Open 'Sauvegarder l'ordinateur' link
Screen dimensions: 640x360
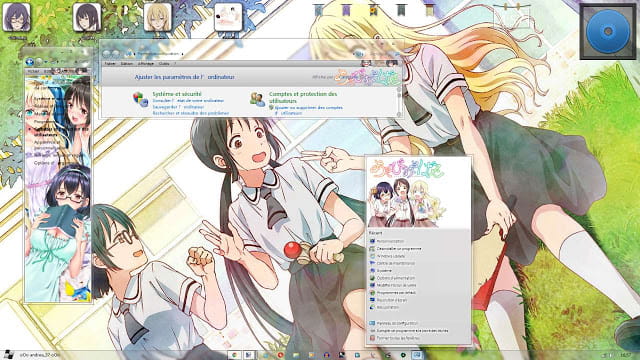178,107
